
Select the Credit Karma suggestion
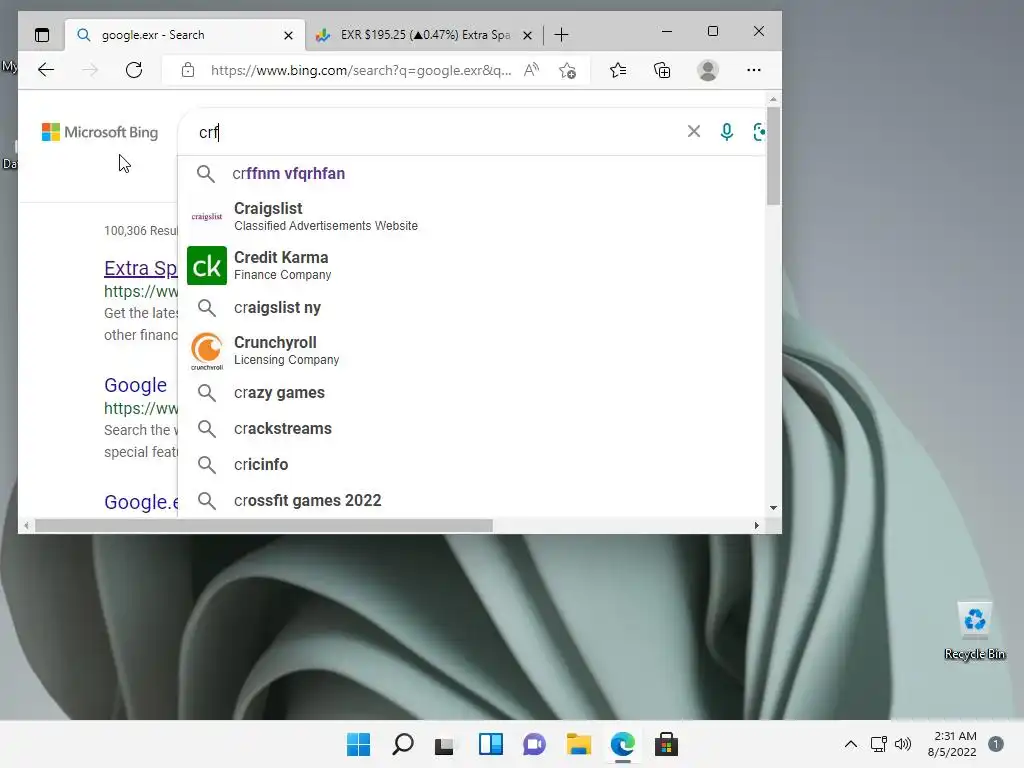[472, 265]
